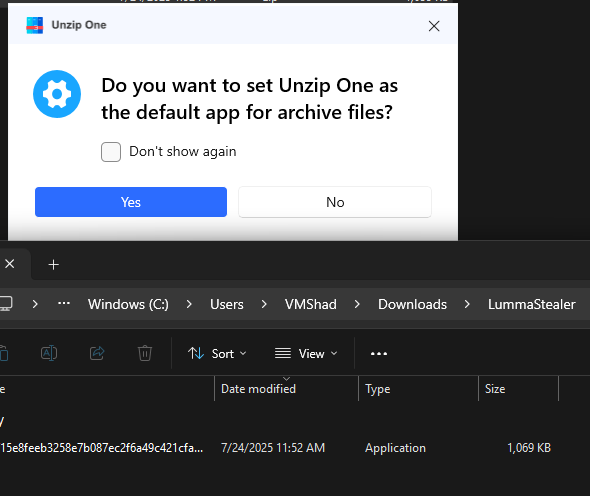Enable the Don't show again checkbox
The height and width of the screenshot is (496, 590).
pos(111,152)
